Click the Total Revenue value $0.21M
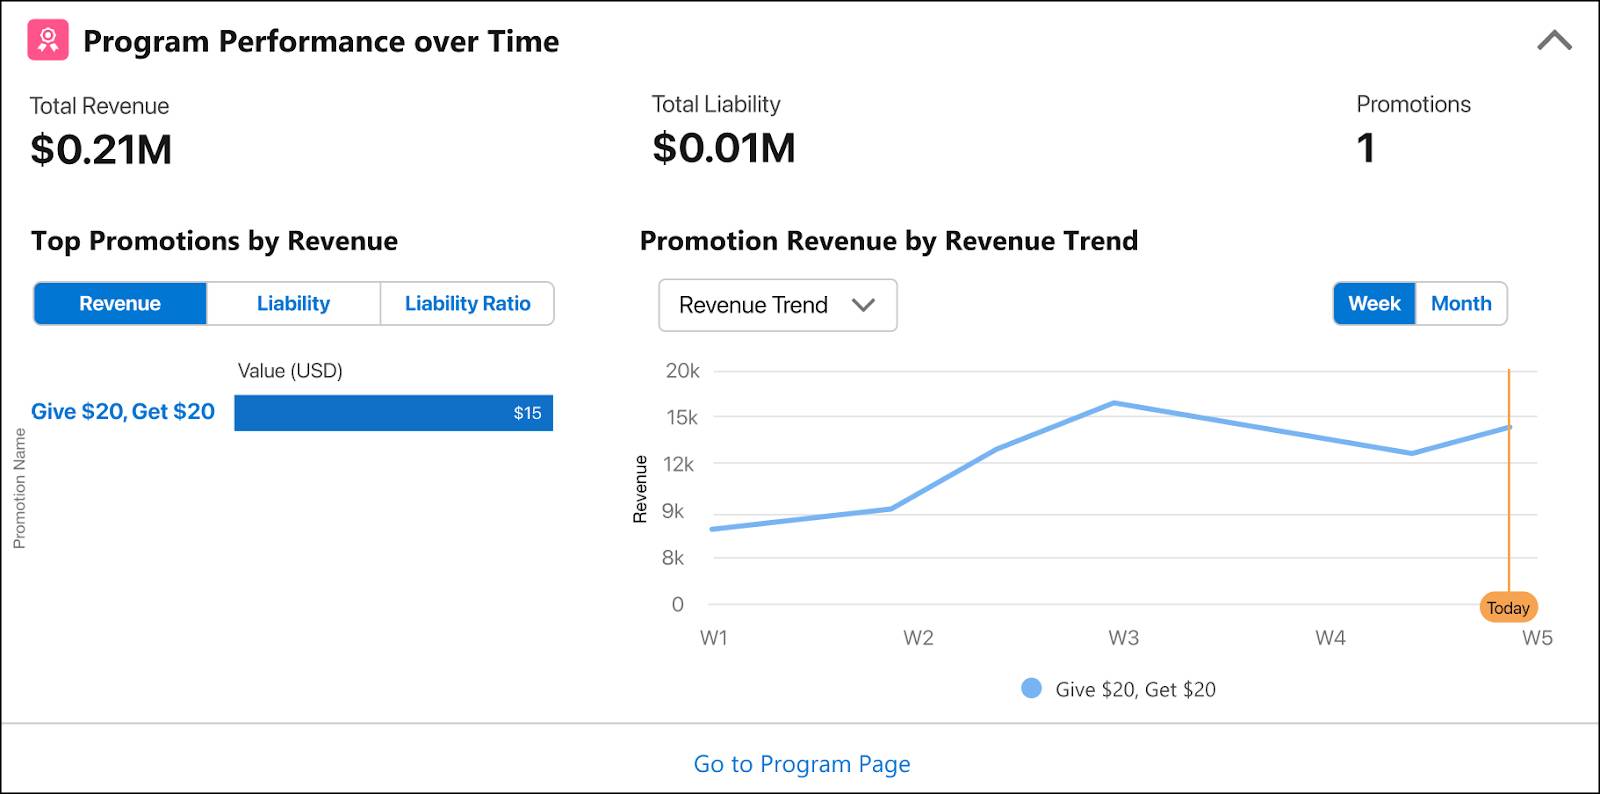1600x794 pixels. (x=101, y=150)
